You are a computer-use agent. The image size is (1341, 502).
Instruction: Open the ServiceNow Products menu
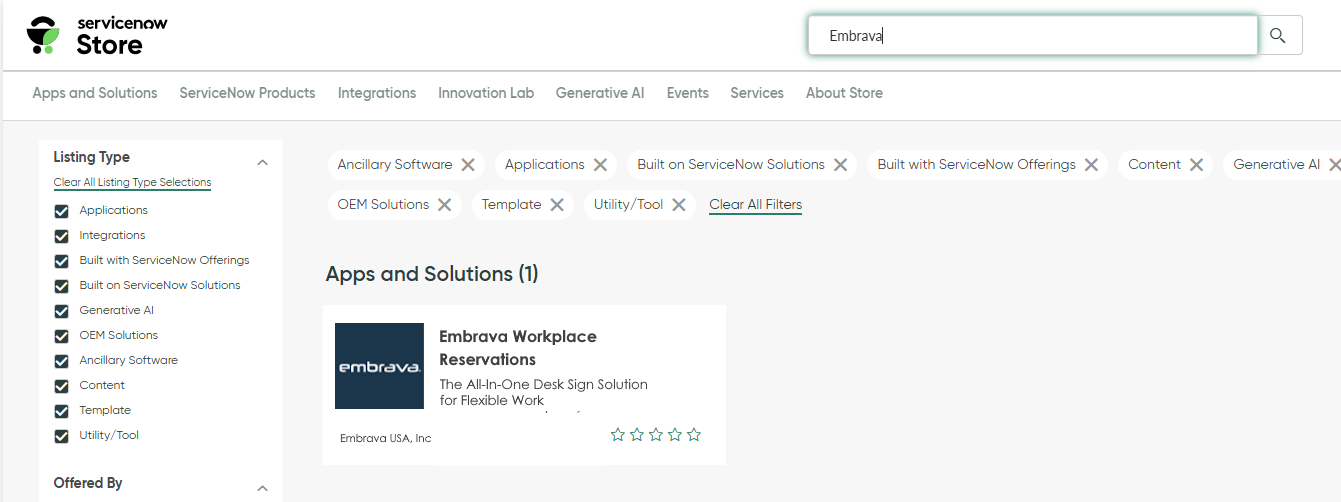pos(247,93)
